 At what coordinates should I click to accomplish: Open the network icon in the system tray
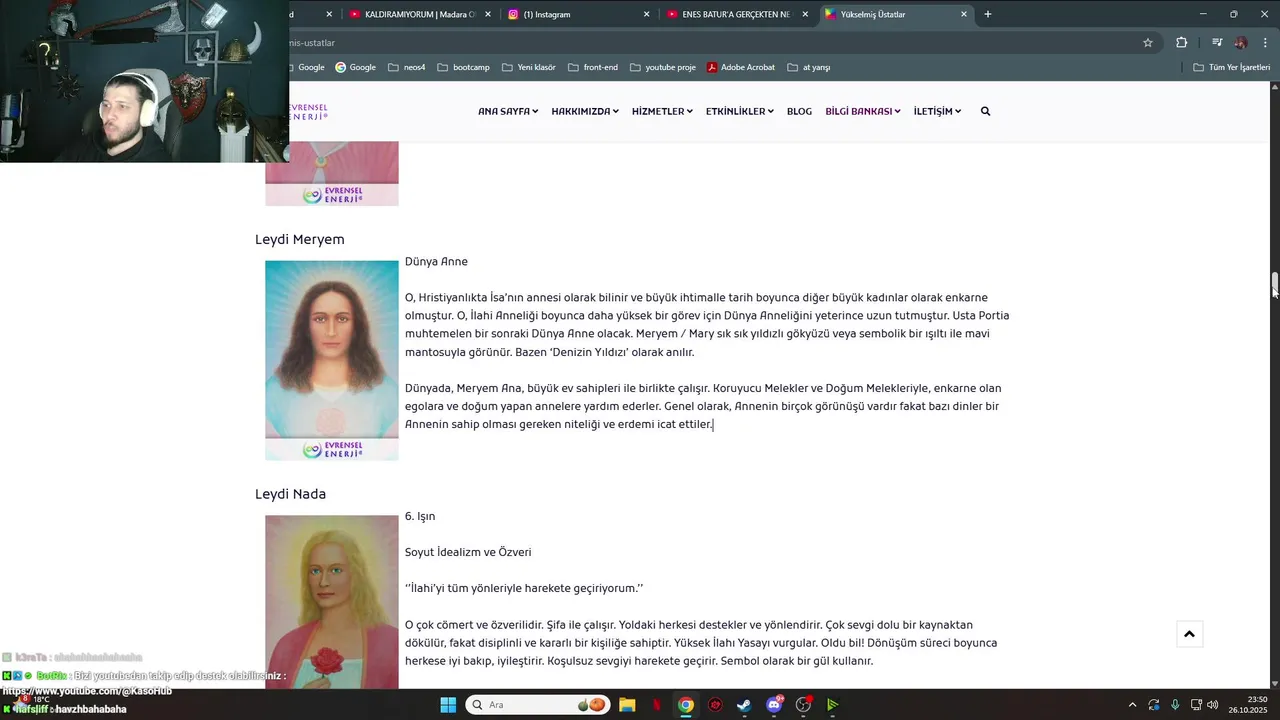[x=1196, y=705]
